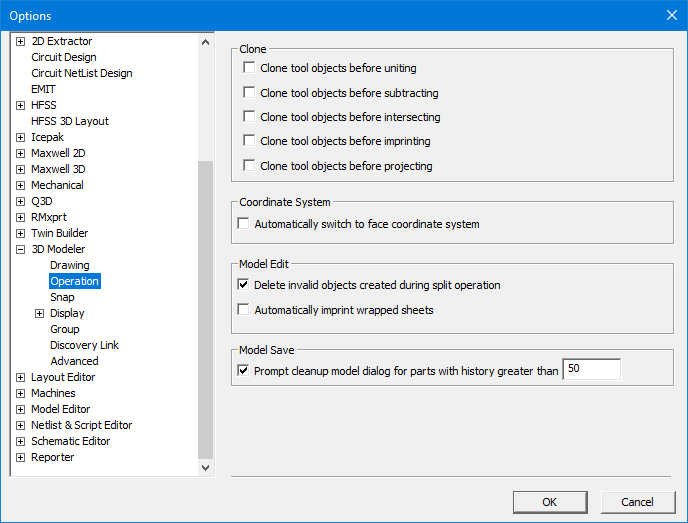688x523 pixels.
Task: Expand the HFSS tree node
Action: coord(21,105)
